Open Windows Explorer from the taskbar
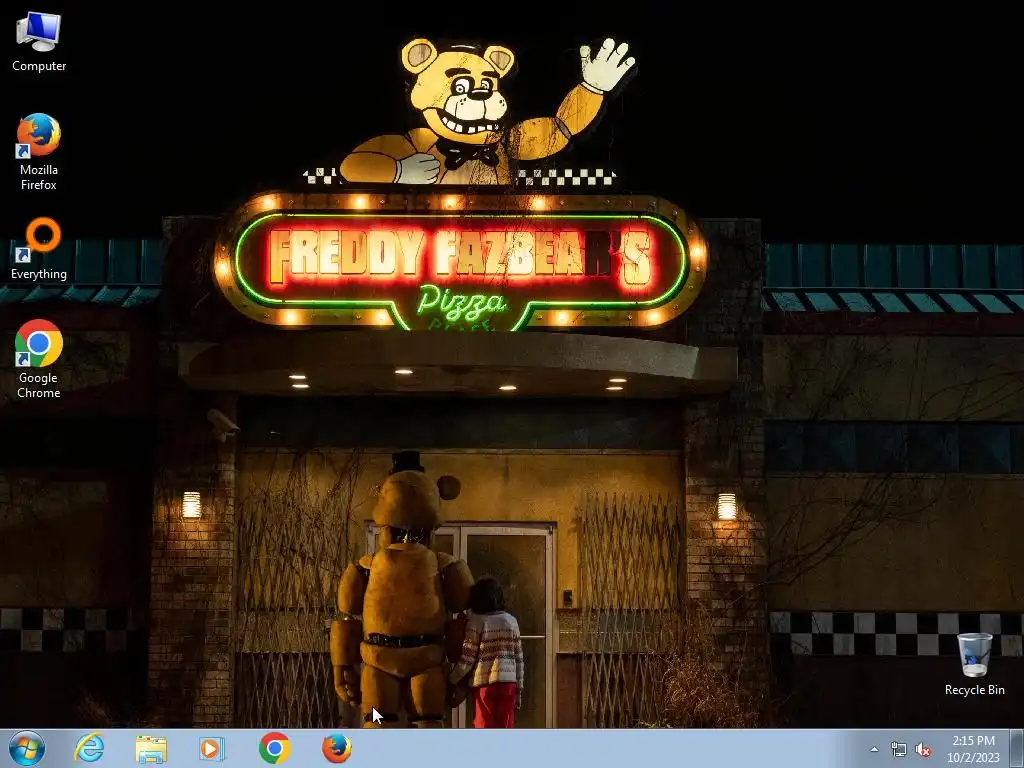Image resolution: width=1024 pixels, height=768 pixels. (x=151, y=748)
